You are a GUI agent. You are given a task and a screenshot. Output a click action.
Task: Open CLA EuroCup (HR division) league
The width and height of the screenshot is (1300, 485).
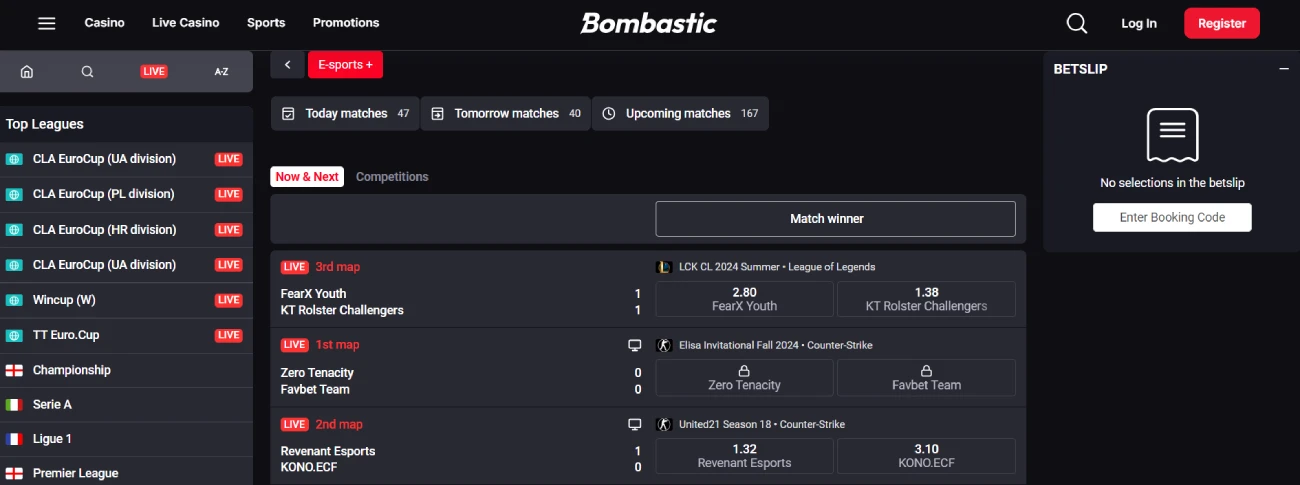[126, 229]
